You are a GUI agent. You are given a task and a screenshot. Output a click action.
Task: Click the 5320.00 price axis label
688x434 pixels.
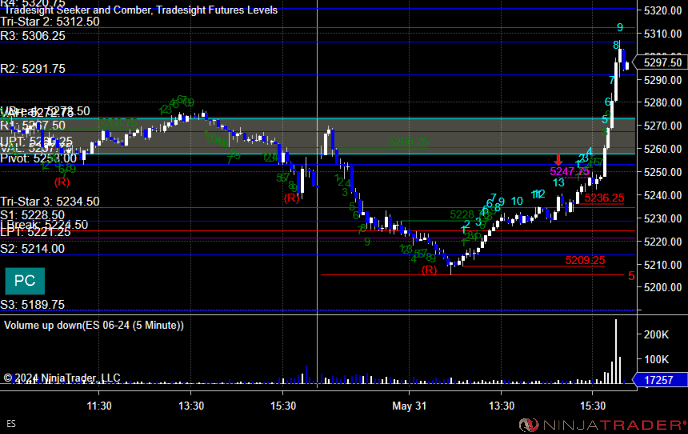[x=663, y=11]
